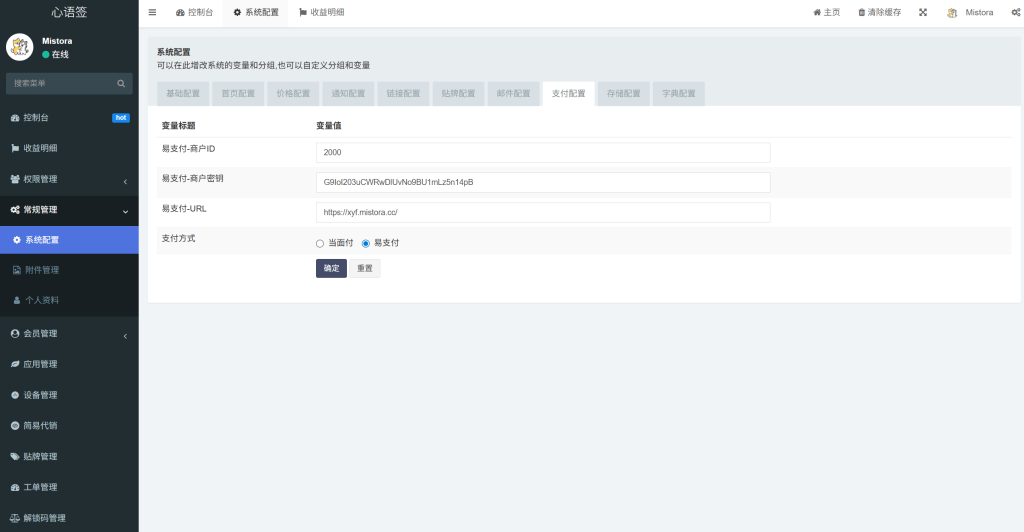Image resolution: width=1024 pixels, height=532 pixels.
Task: Switch to the 支付配置 tab
Action: click(568, 93)
